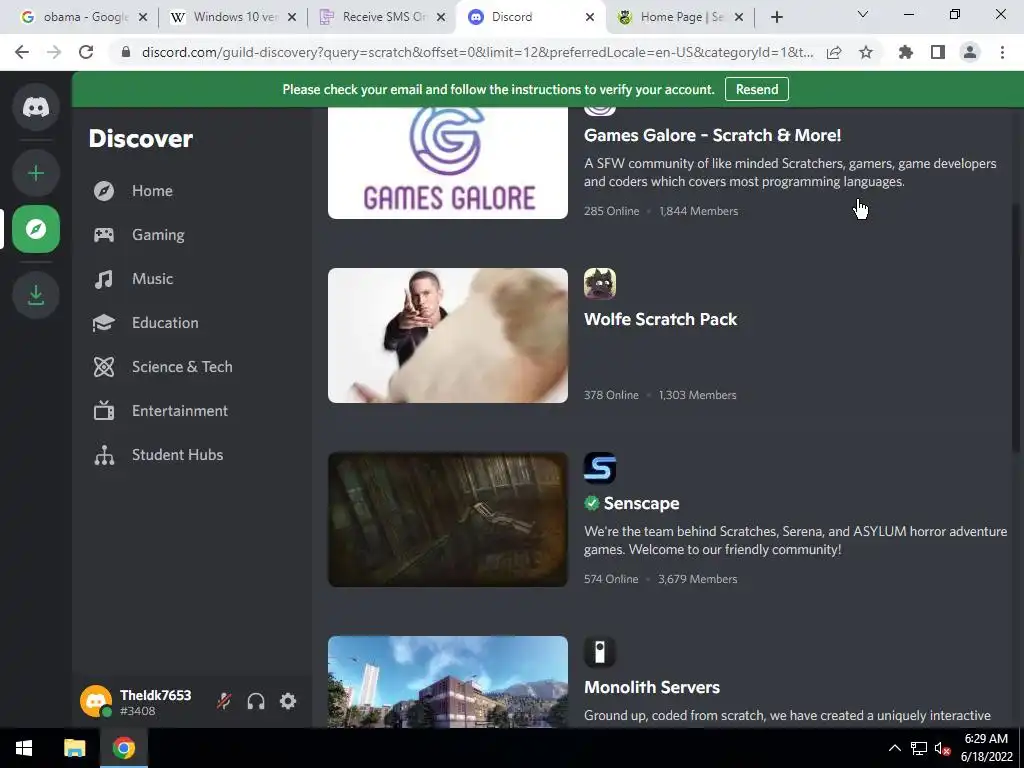Select Entertainment category
Image resolution: width=1024 pixels, height=768 pixels.
tap(192, 411)
